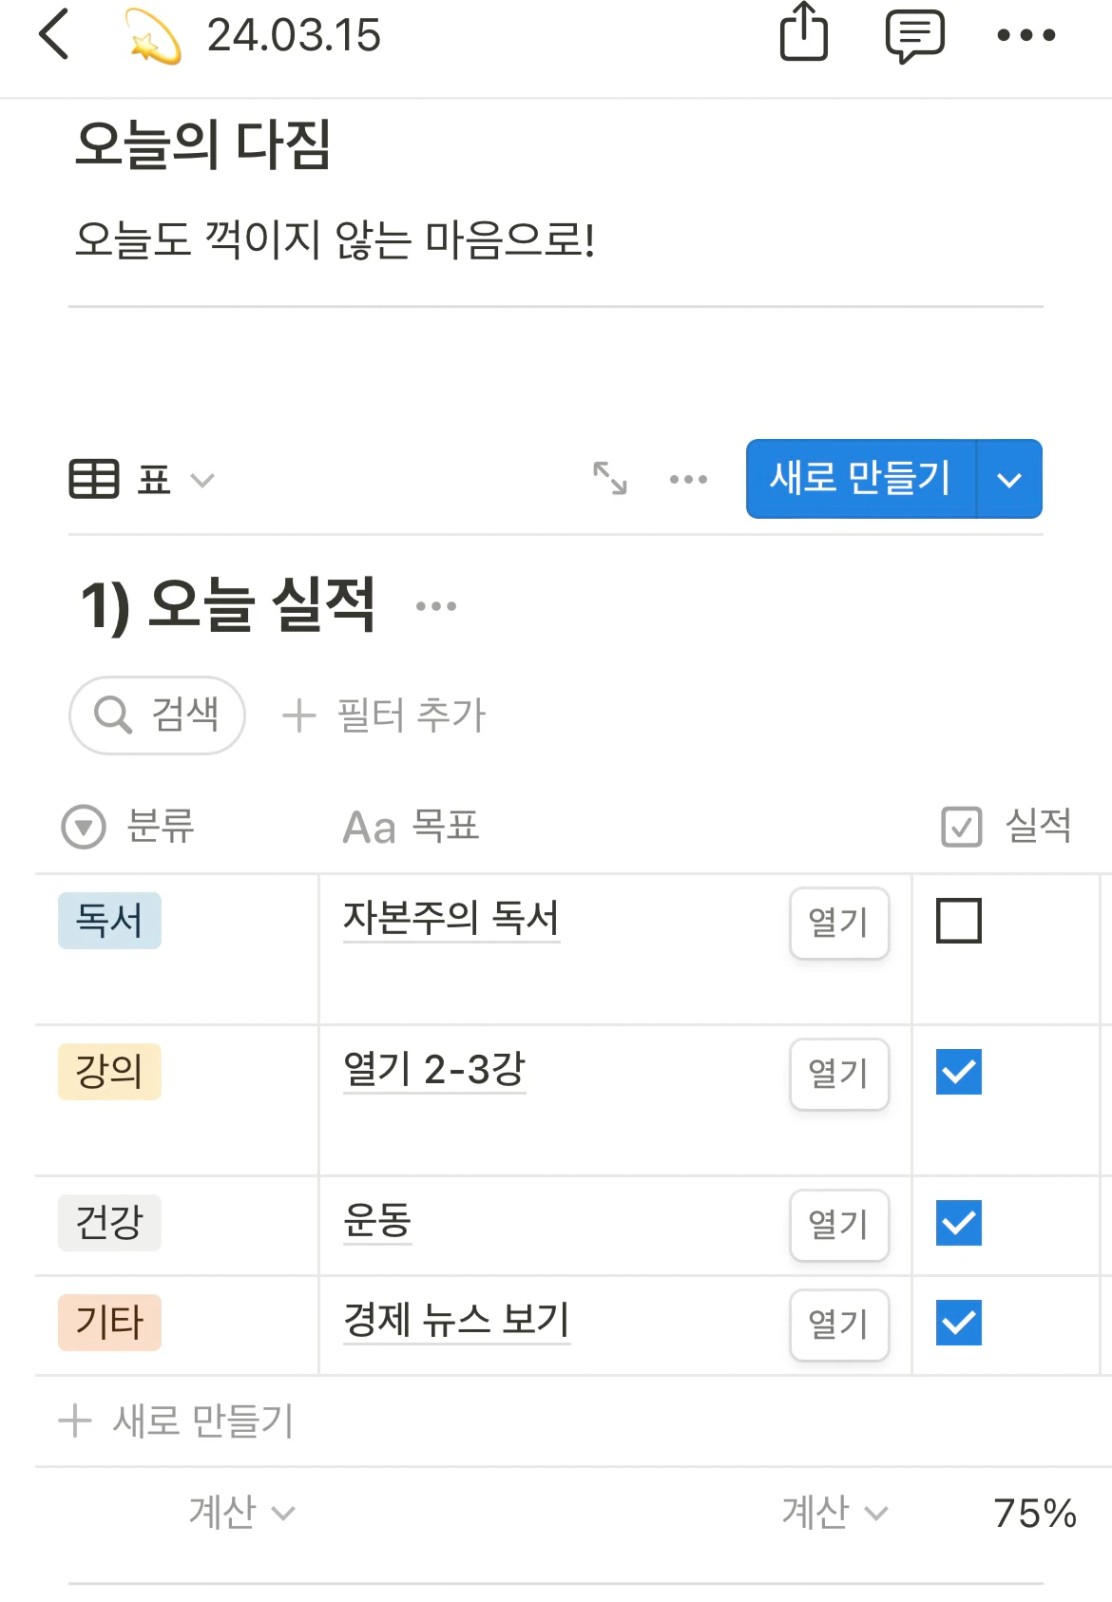Image resolution: width=1112 pixels, height=1602 pixels.
Task: Click the shooting star page icon
Action: [x=153, y=36]
